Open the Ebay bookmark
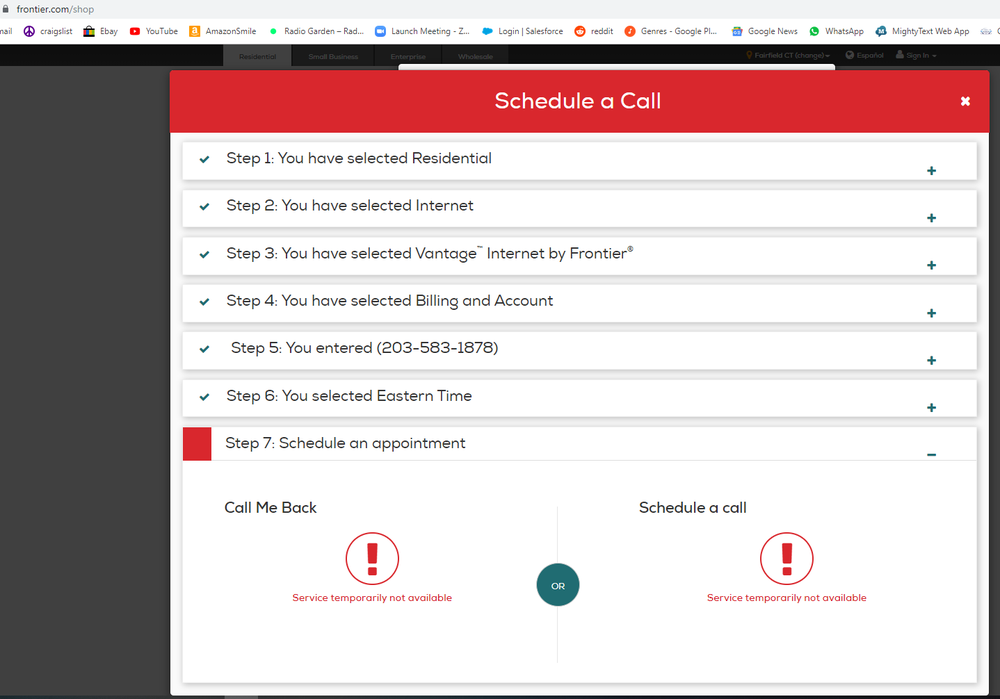Image resolution: width=1000 pixels, height=699 pixels. 101,31
